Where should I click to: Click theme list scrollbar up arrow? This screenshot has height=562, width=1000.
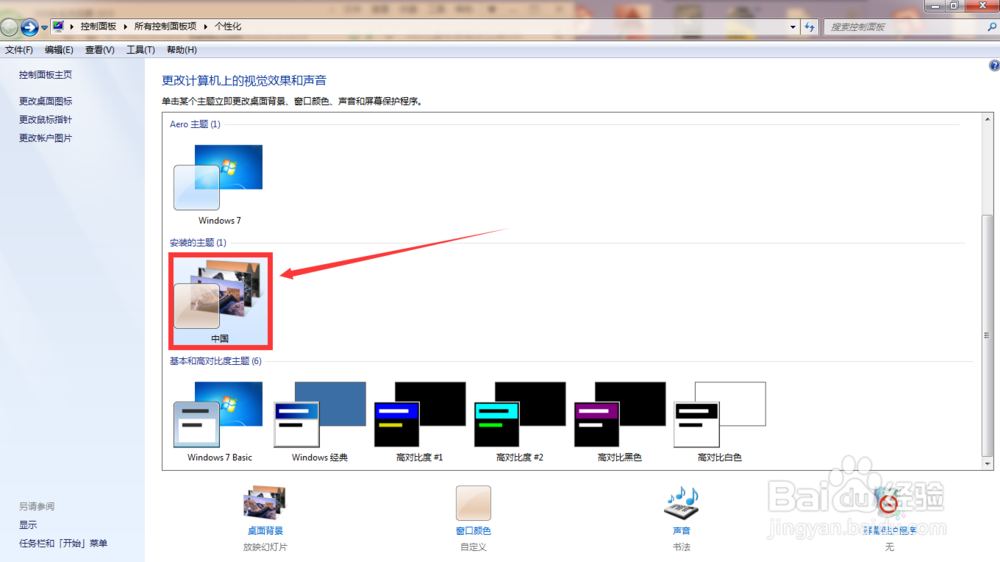coord(987,119)
